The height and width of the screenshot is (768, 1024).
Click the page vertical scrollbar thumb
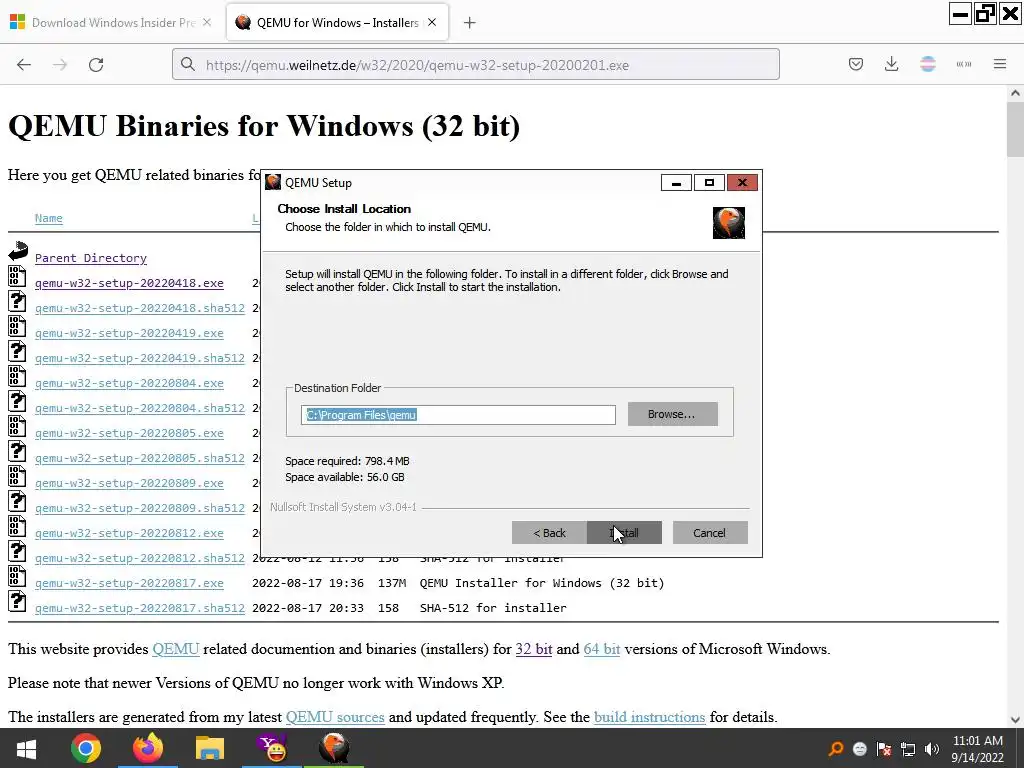click(x=1015, y=129)
